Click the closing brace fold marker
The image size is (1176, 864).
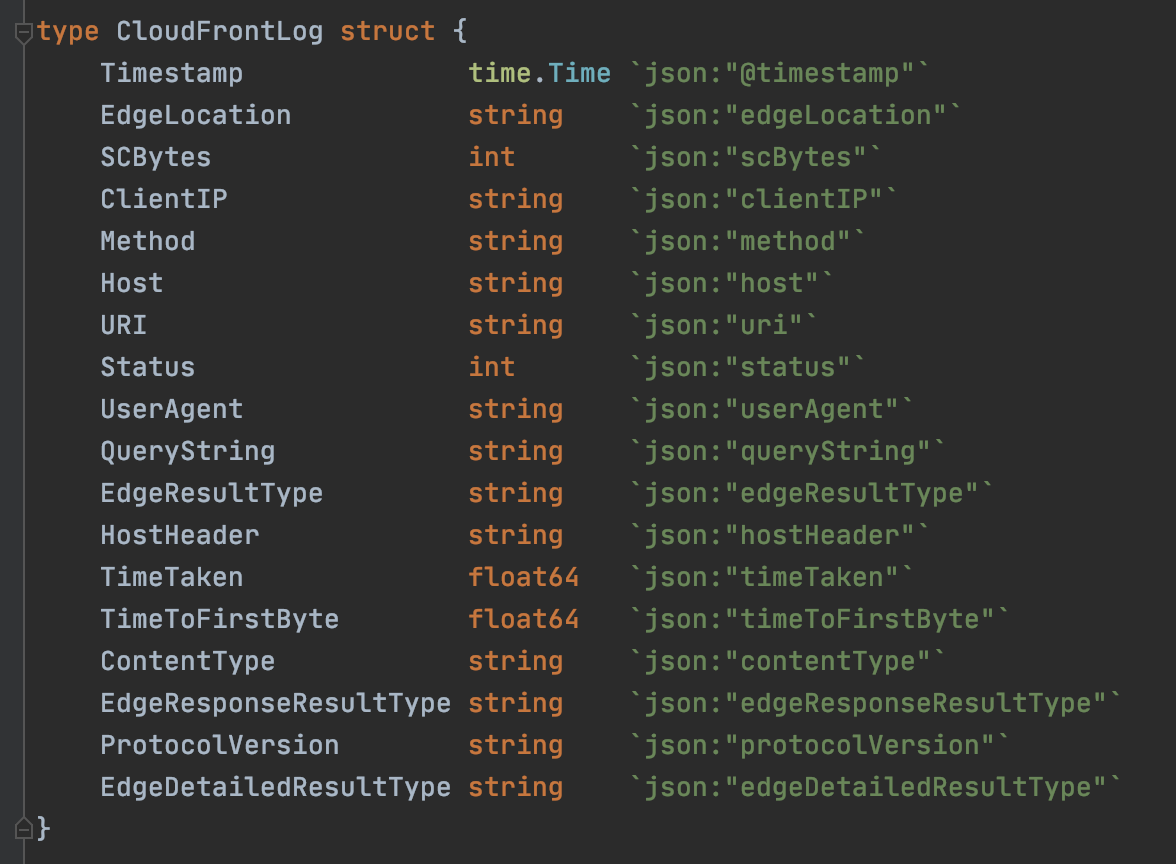coord(23,829)
